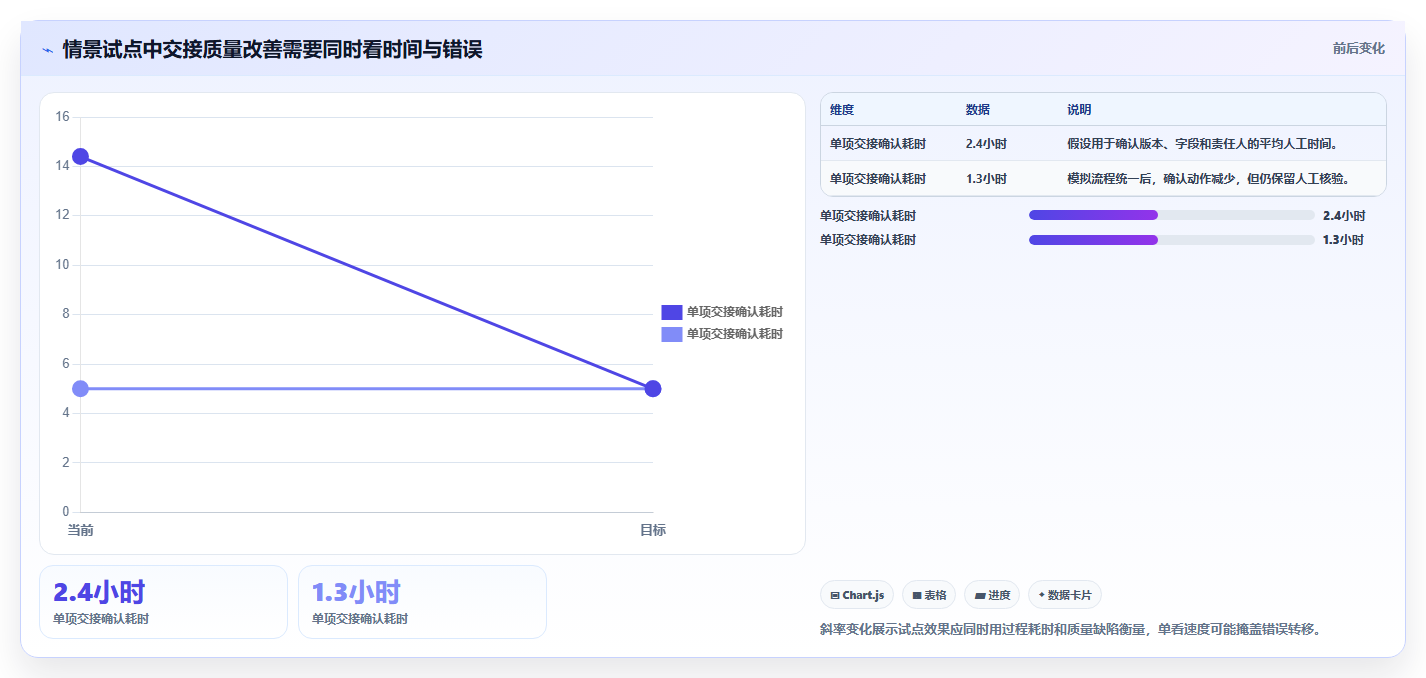The image size is (1426, 678).
Task: Click the 数据 table column header
Action: [x=978, y=110]
